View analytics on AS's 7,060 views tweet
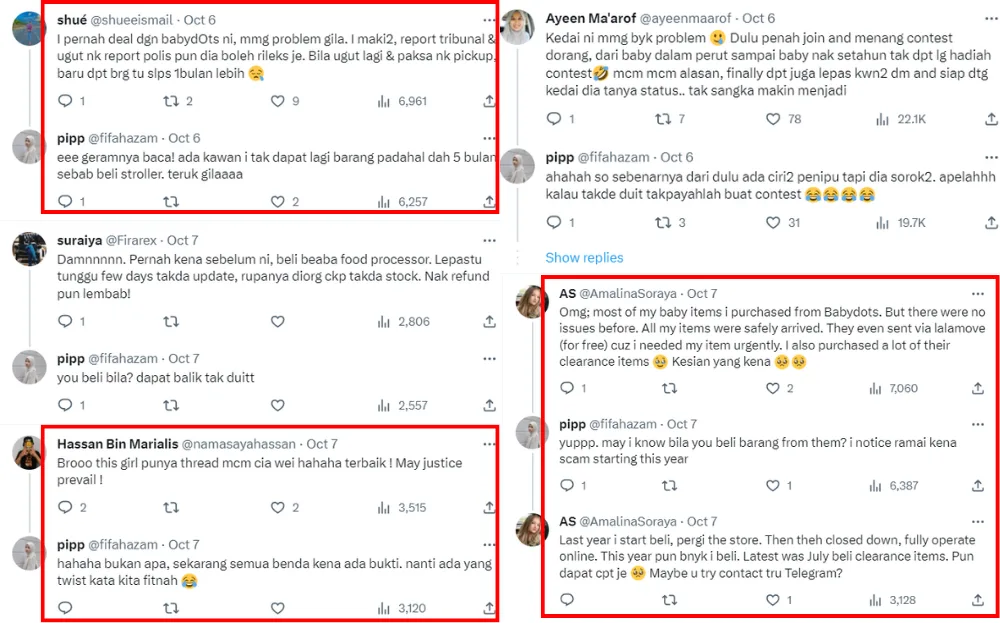The width and height of the screenshot is (1000, 623). pos(882,388)
